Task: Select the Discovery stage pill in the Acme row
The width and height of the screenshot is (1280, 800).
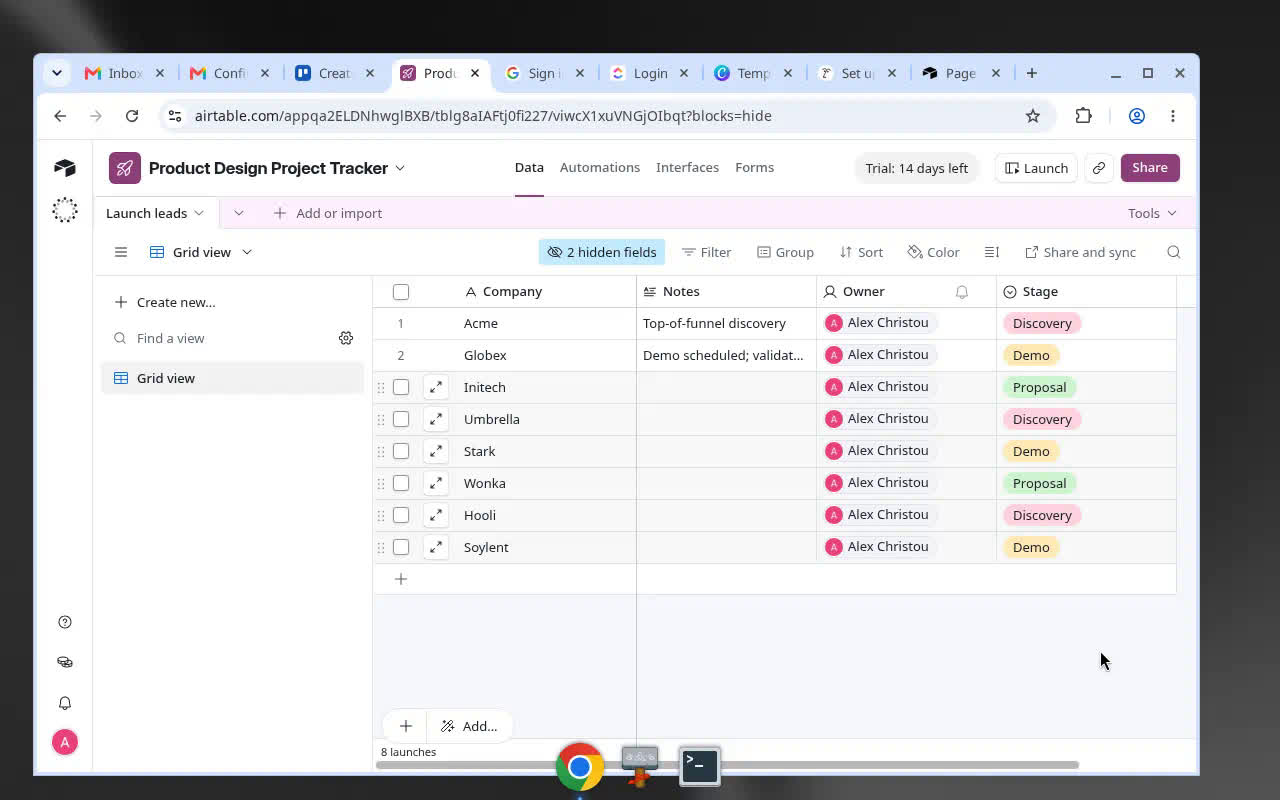Action: 1042,323
